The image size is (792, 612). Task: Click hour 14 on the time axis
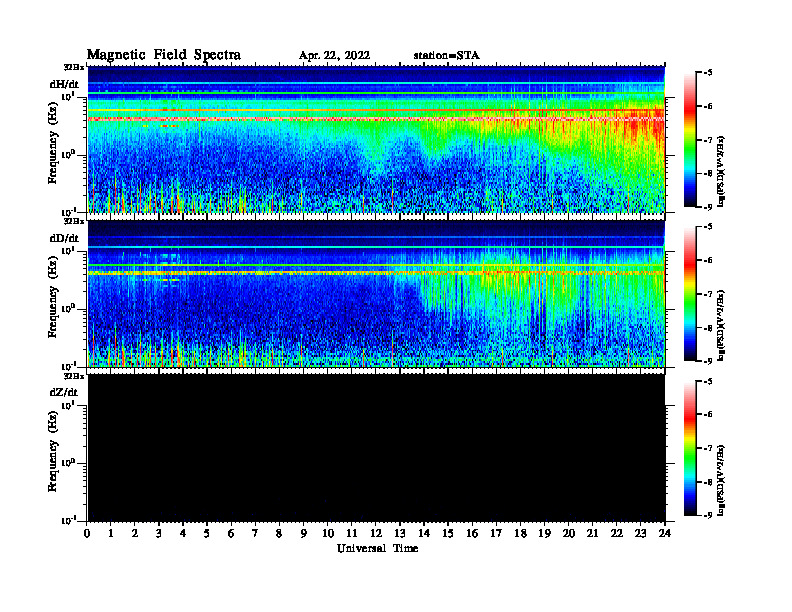[x=424, y=533]
